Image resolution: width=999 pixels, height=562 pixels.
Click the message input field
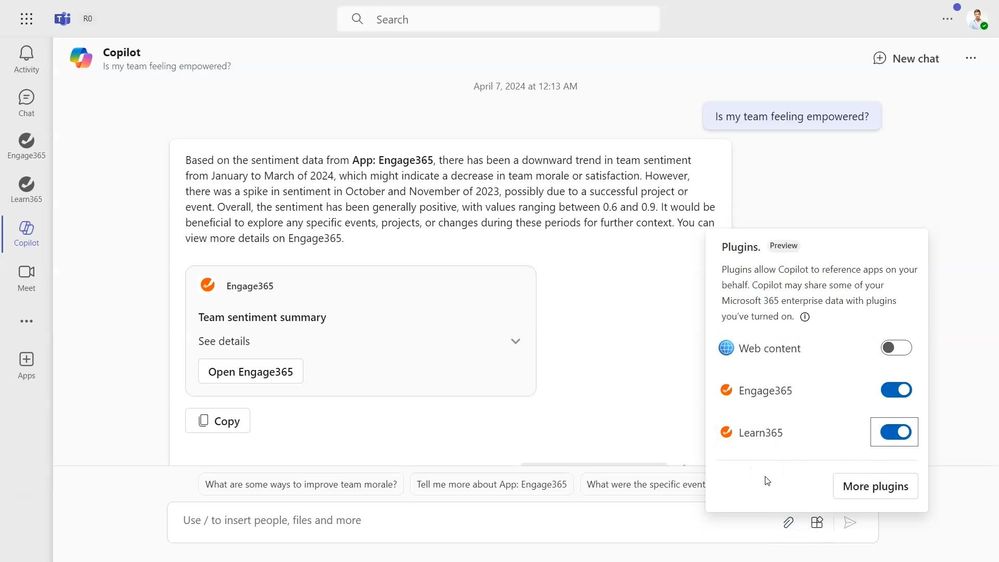470,521
